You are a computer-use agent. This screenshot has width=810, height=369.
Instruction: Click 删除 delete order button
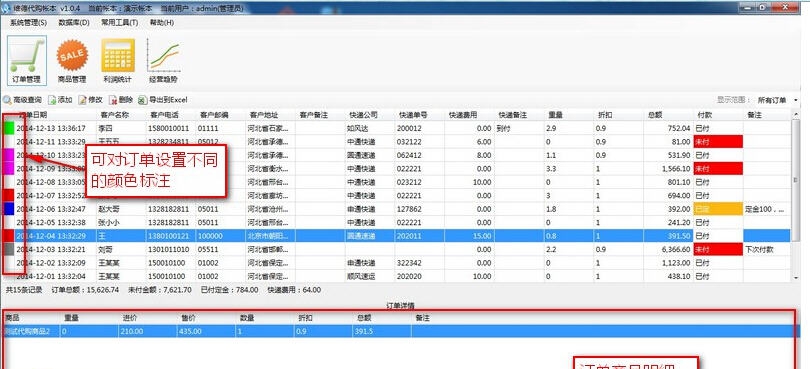[x=121, y=100]
